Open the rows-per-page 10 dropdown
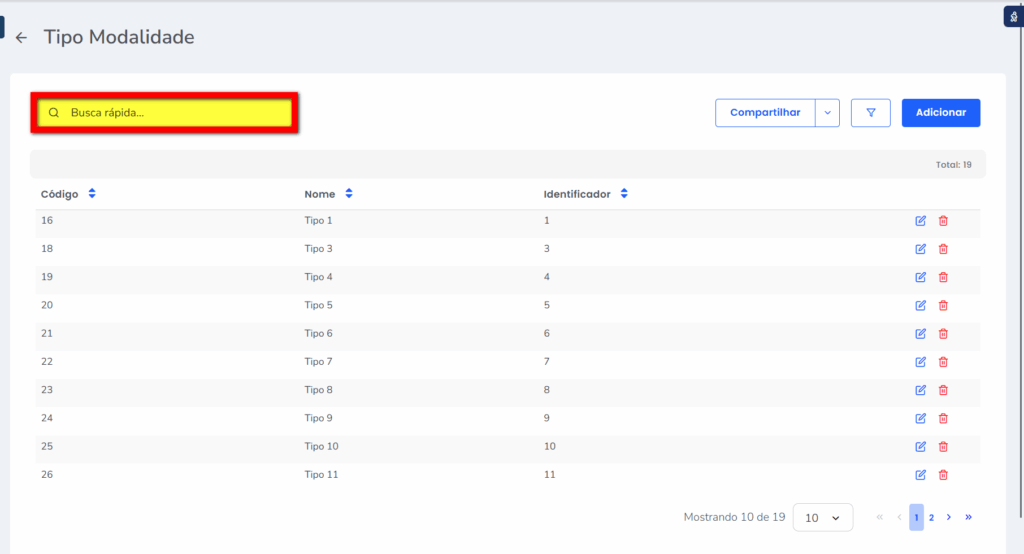The width and height of the screenshot is (1024, 554). tap(822, 517)
